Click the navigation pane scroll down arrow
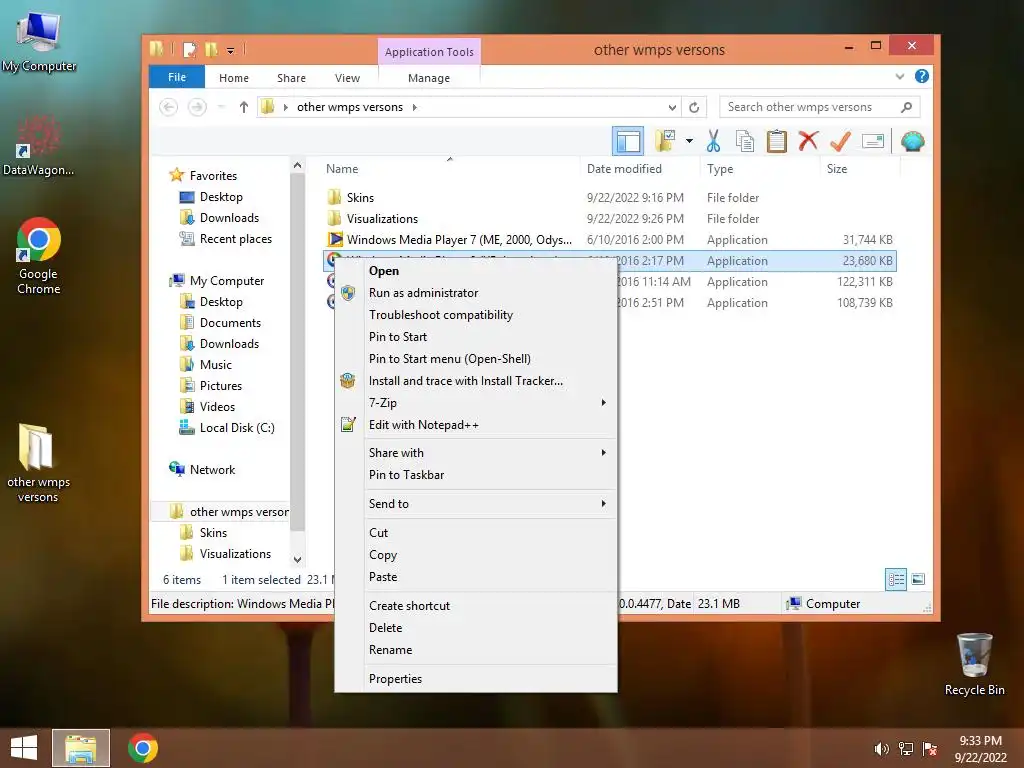Viewport: 1024px width, 768px height. coord(297,560)
